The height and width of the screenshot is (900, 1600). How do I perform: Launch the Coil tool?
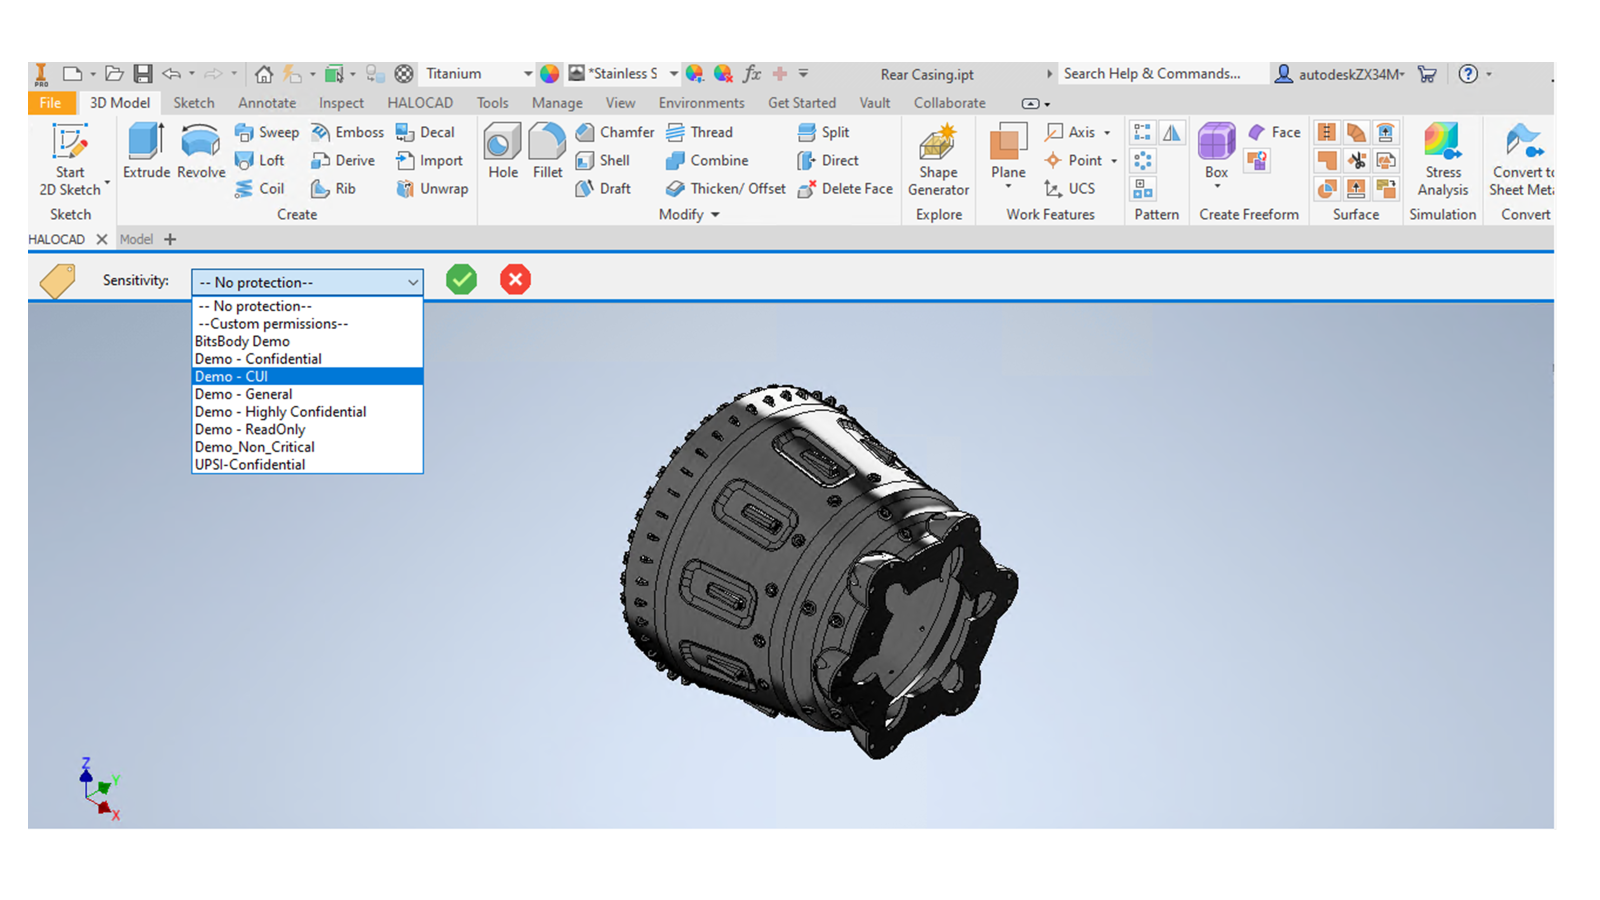coord(260,188)
